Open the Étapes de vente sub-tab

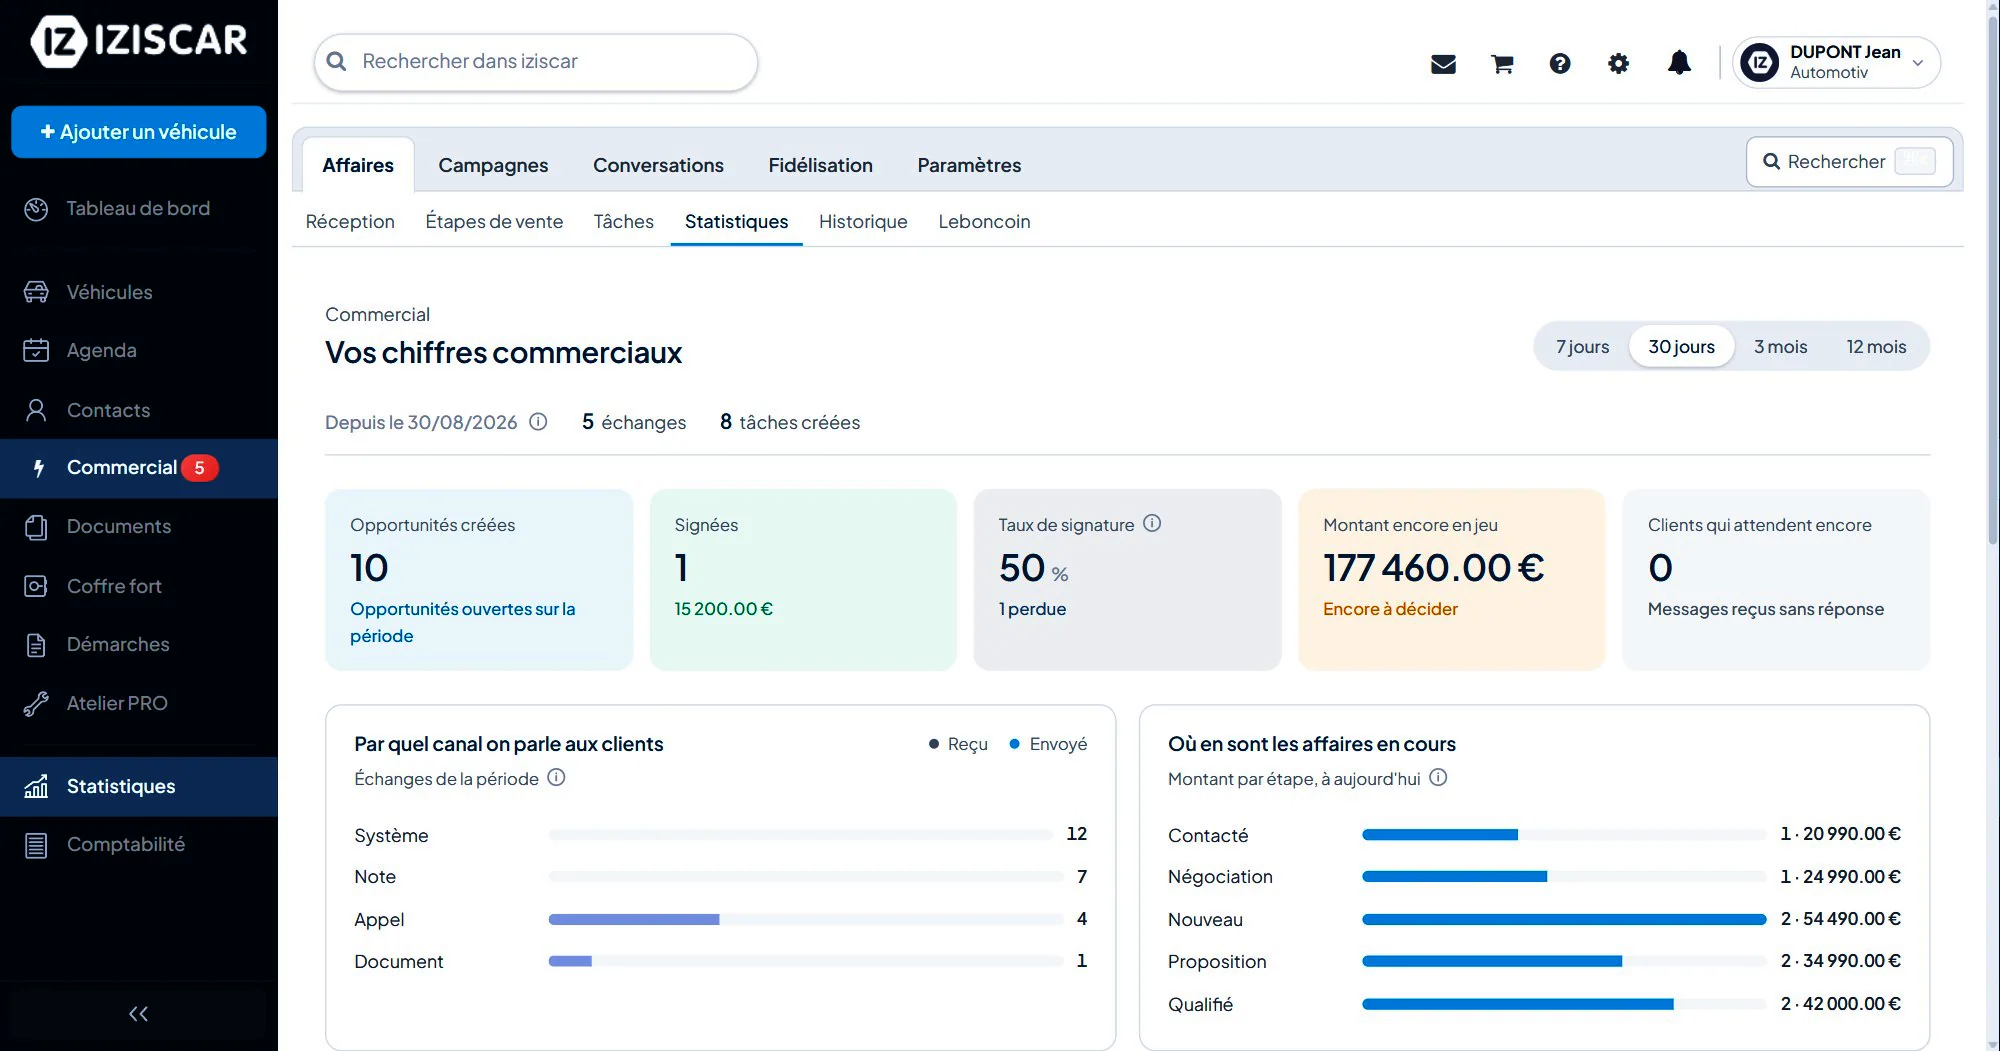point(494,222)
